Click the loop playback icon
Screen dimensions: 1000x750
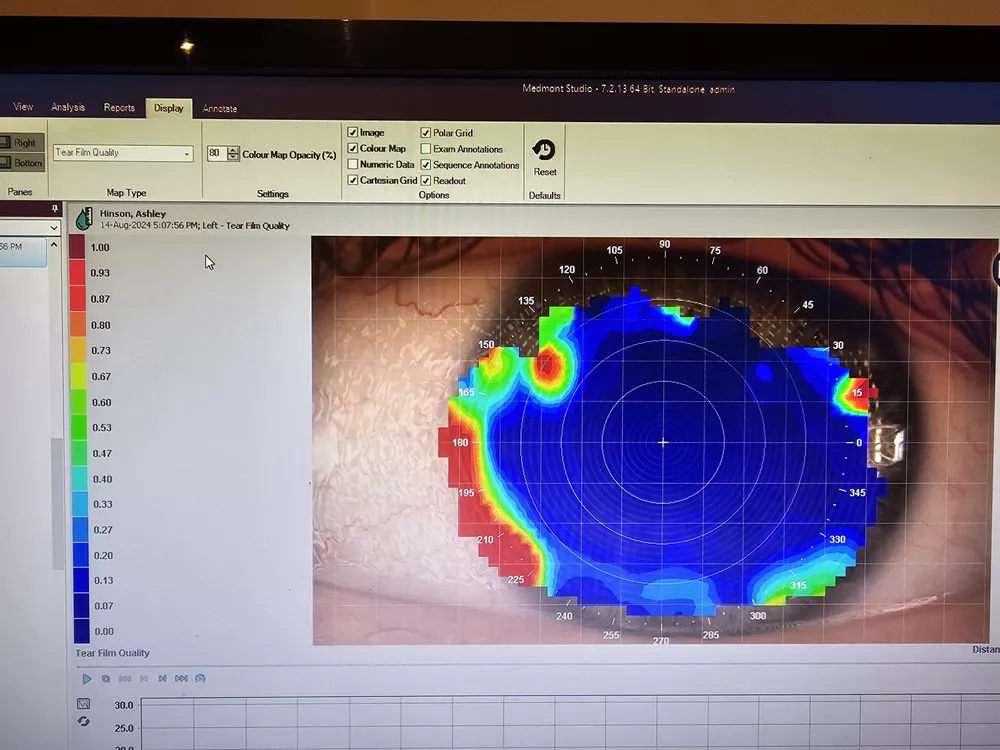[x=106, y=678]
